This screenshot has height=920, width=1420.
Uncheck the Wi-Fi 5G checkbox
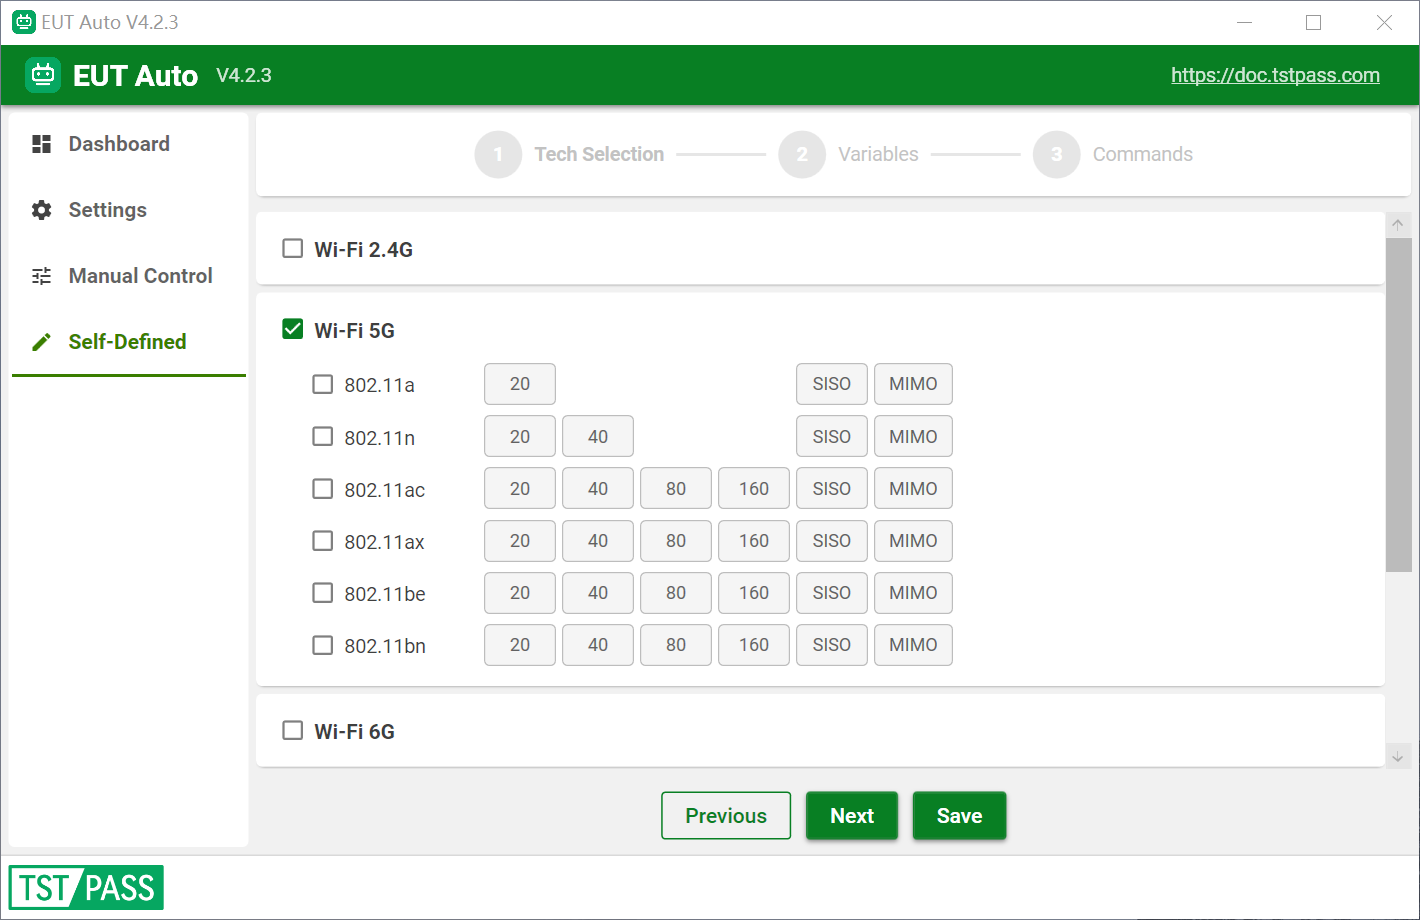pyautogui.click(x=292, y=329)
